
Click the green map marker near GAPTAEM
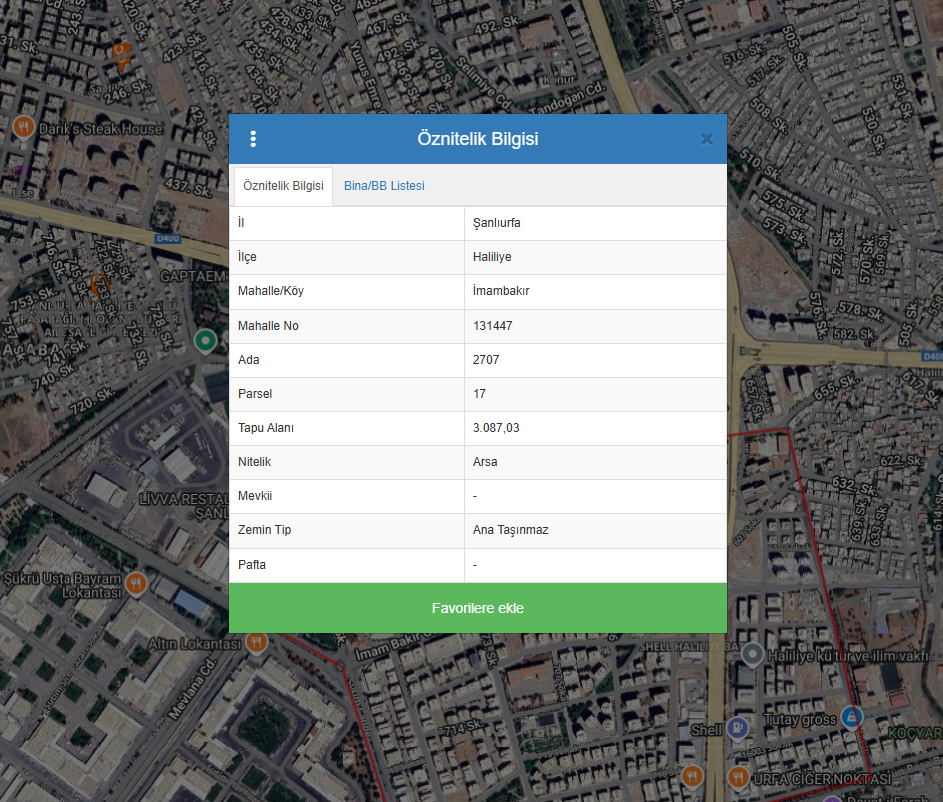[206, 341]
